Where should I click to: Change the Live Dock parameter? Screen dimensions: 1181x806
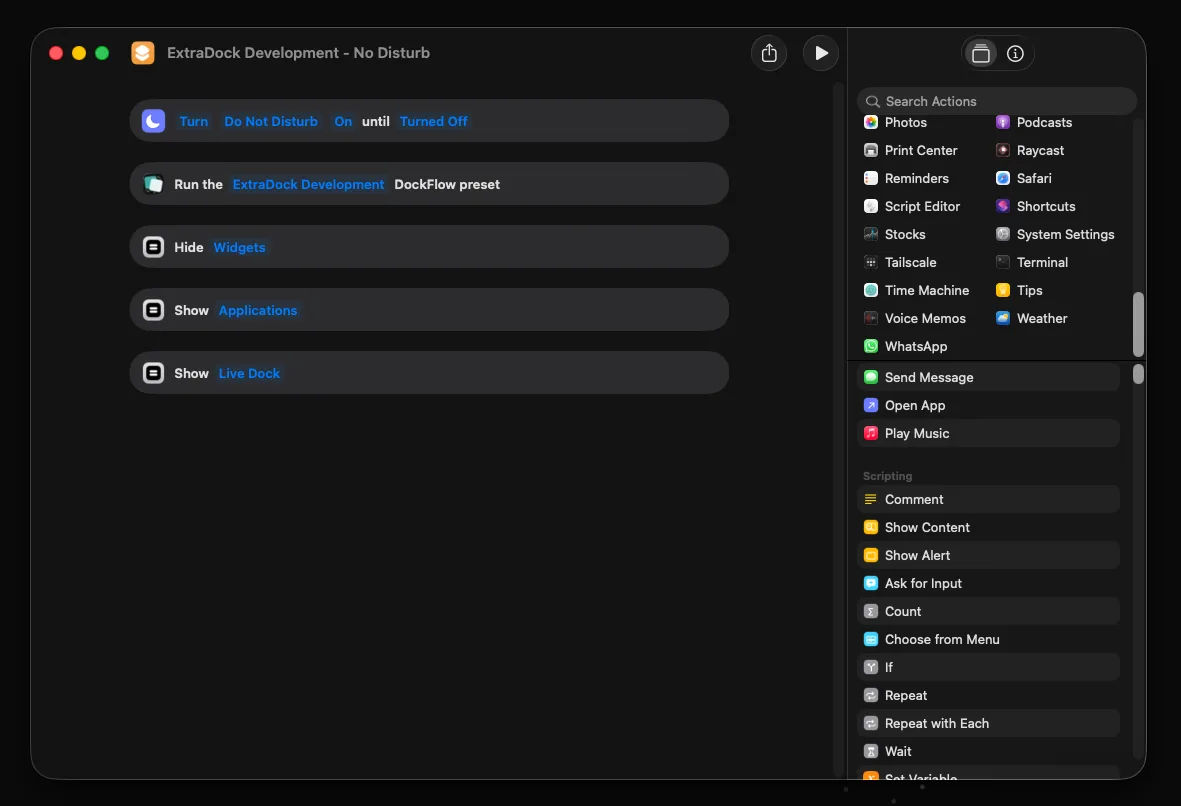click(x=249, y=374)
